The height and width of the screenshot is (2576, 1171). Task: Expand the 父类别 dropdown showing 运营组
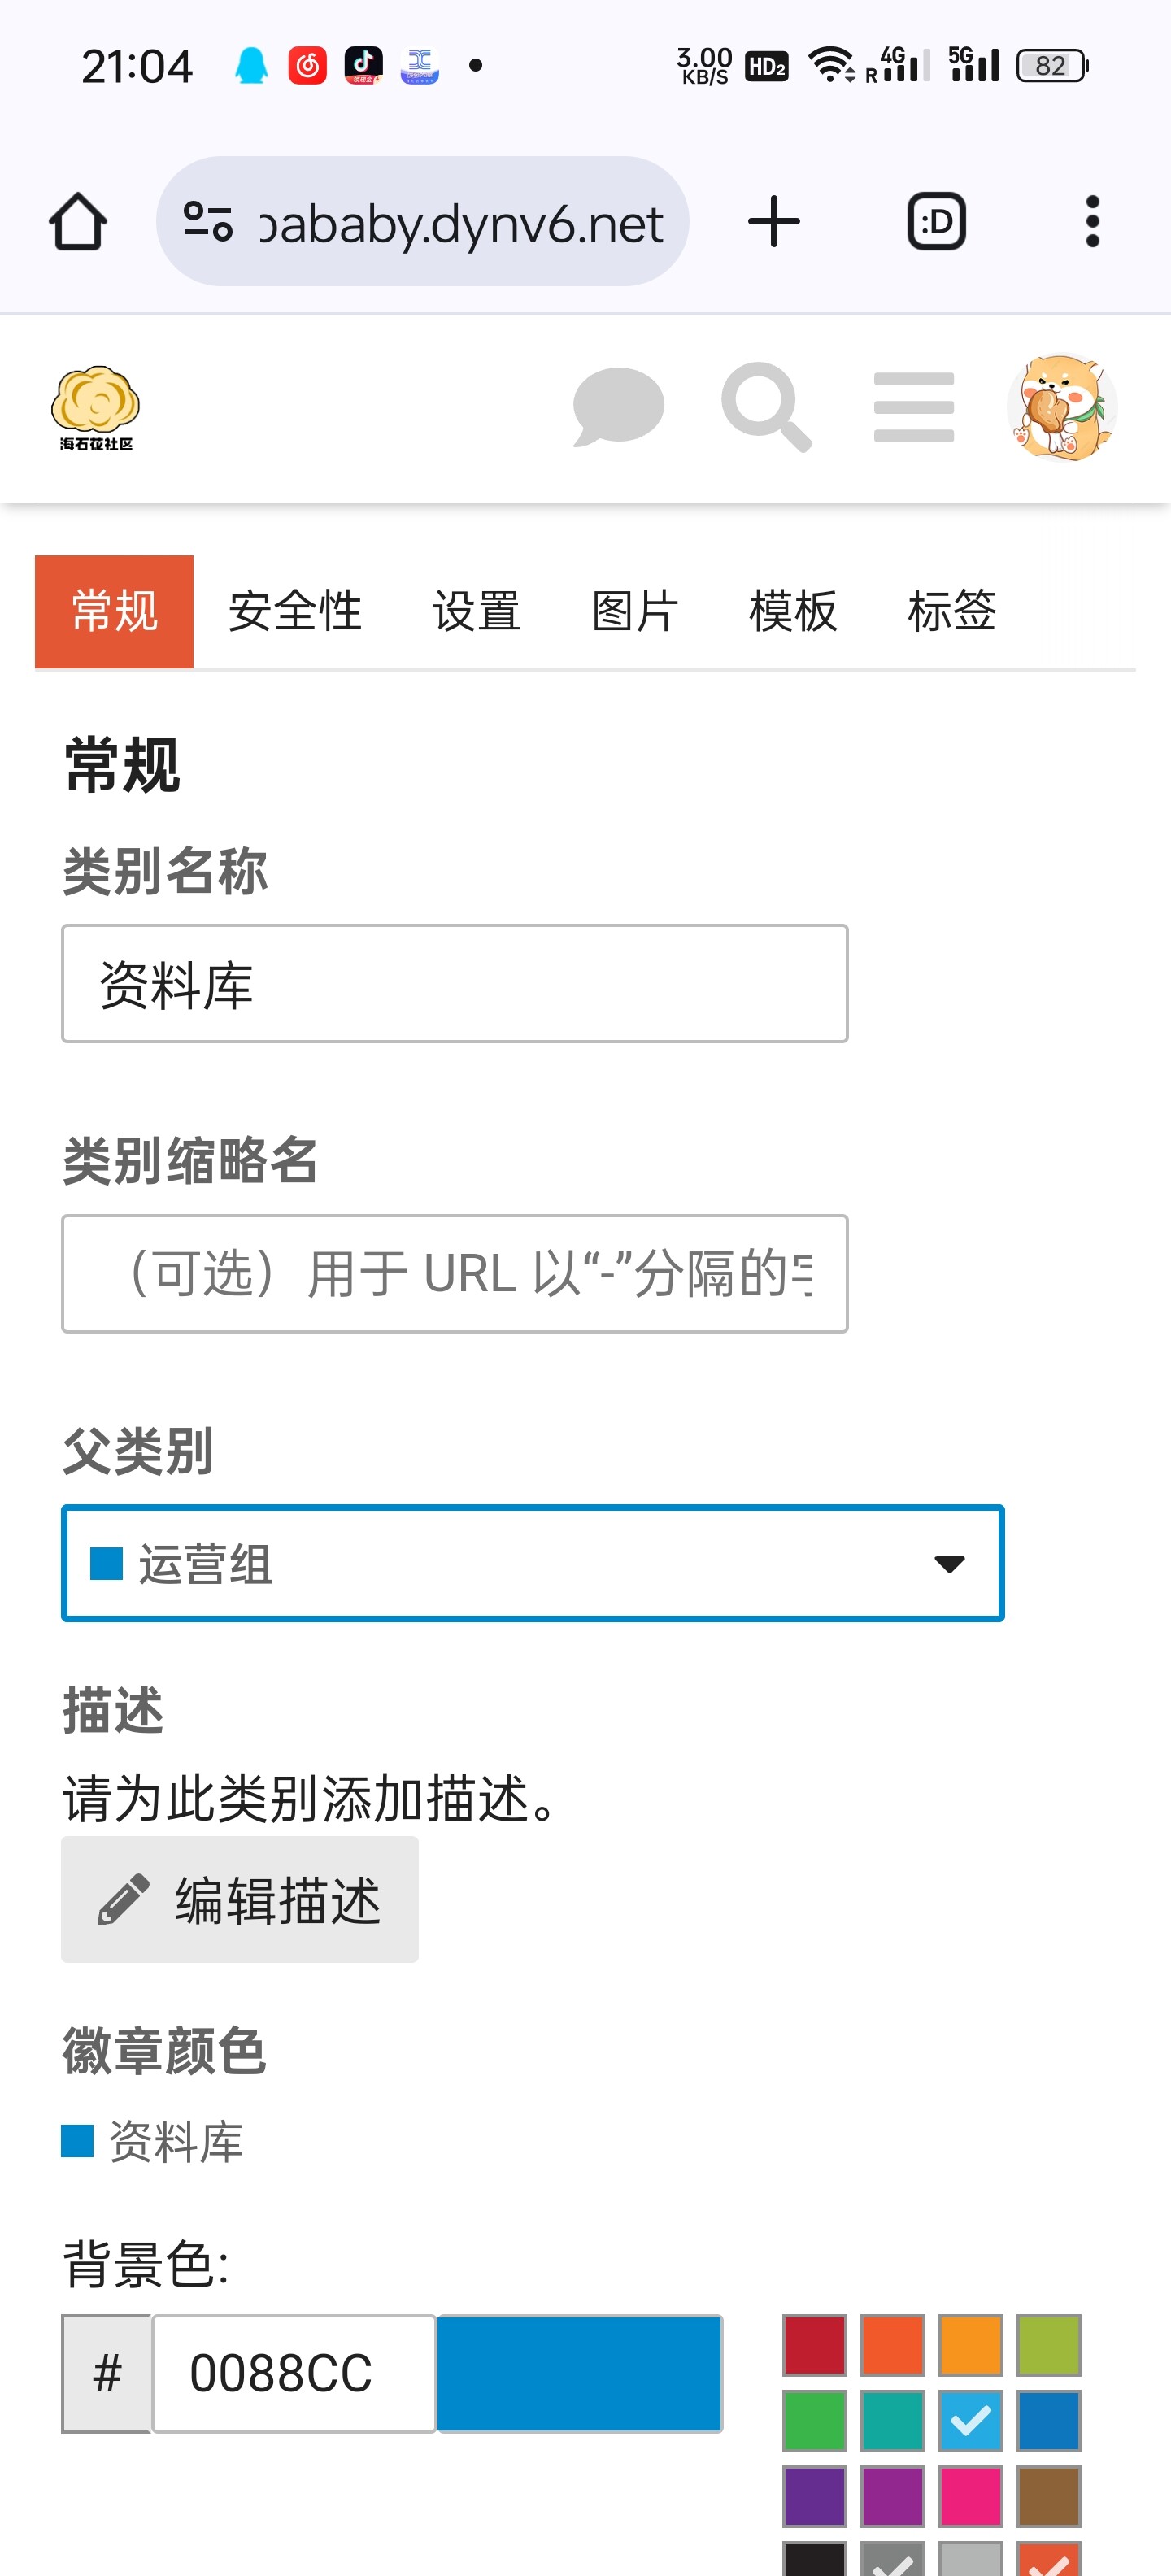[x=532, y=1563]
